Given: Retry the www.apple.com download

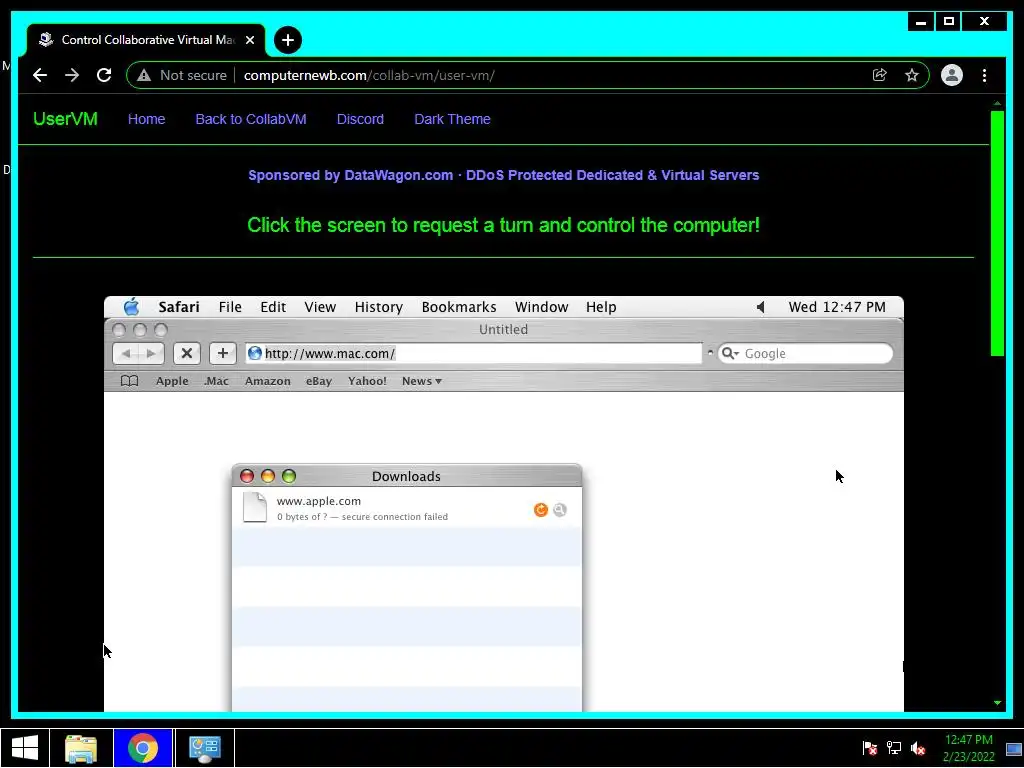Looking at the screenshot, I should click(541, 509).
